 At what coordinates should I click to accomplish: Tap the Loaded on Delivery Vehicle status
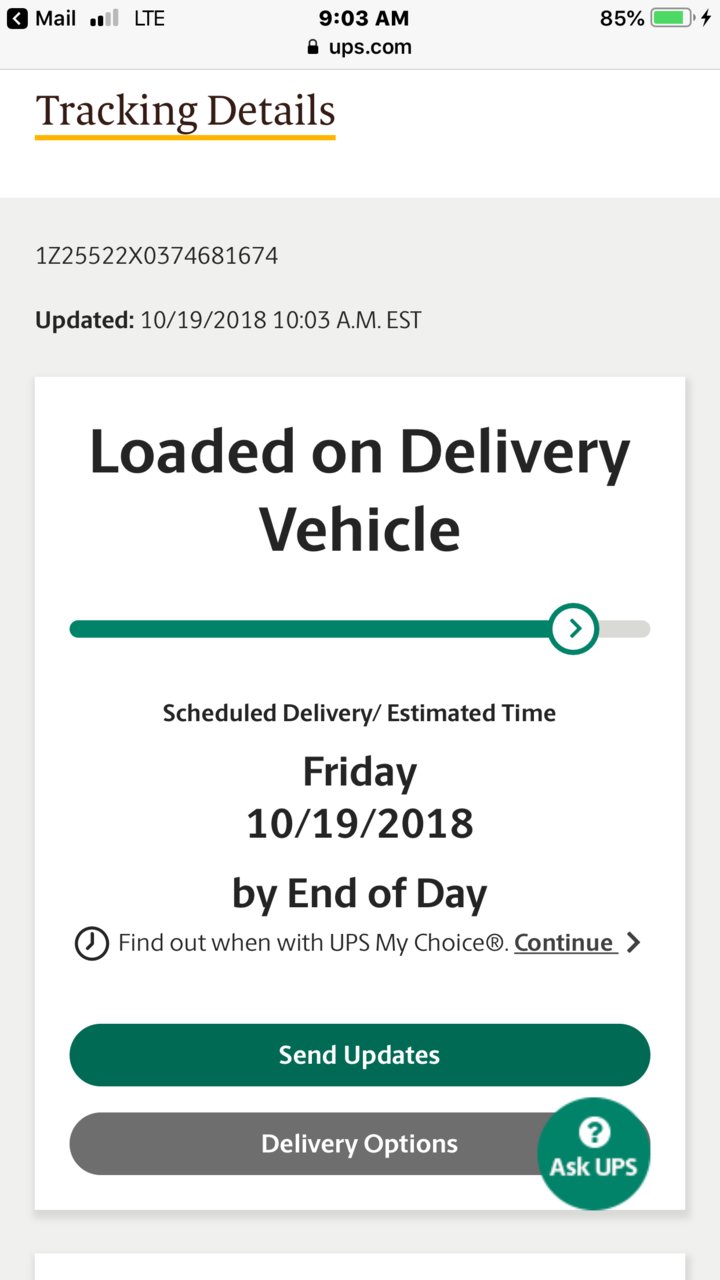coord(360,490)
